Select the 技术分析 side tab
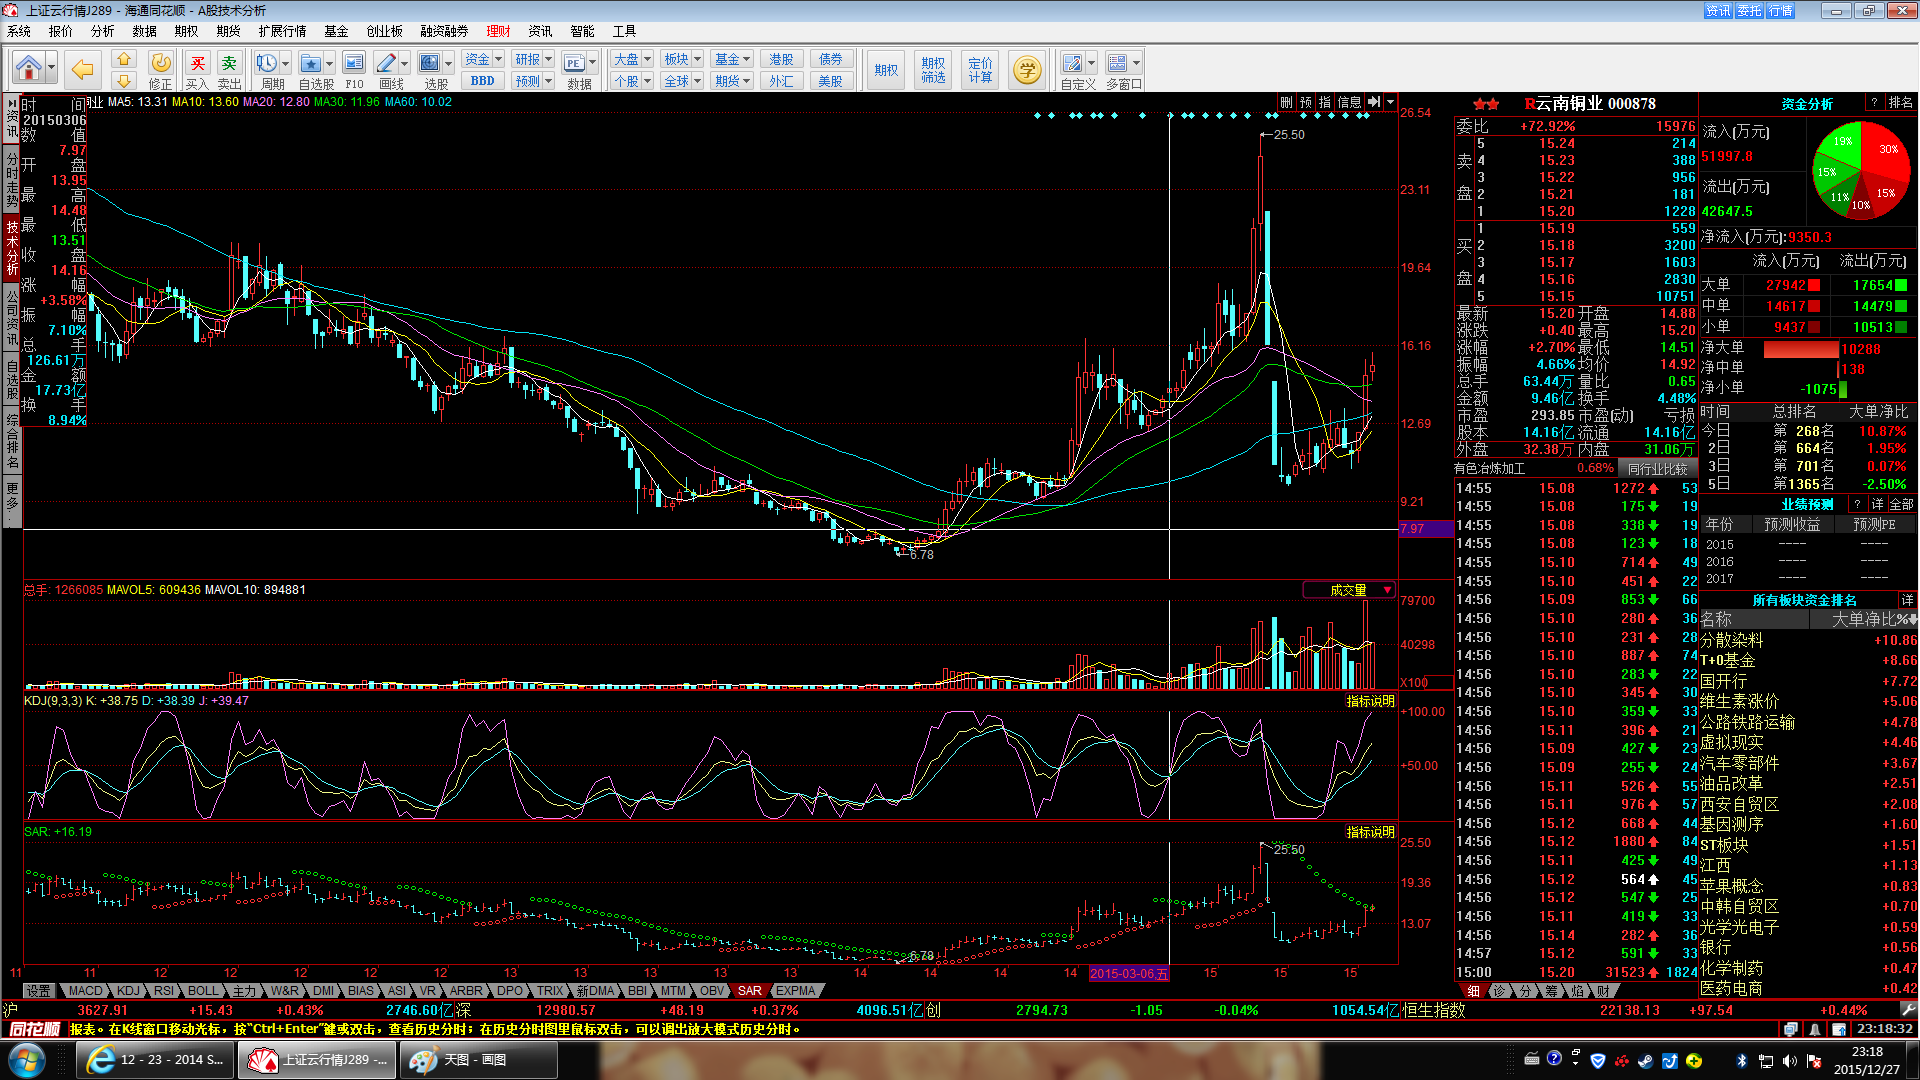 coord(12,248)
